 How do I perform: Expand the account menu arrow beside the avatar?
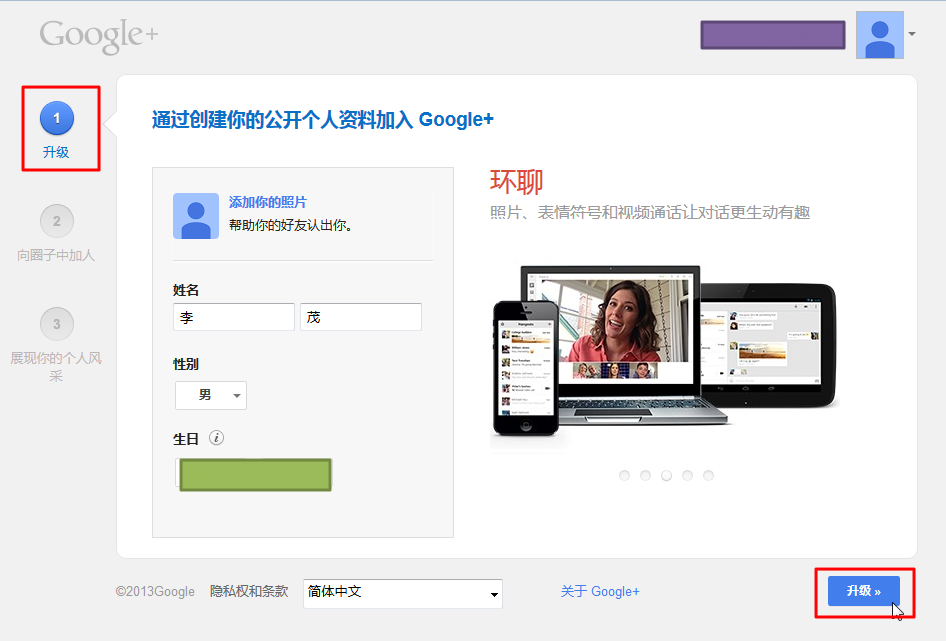click(912, 34)
